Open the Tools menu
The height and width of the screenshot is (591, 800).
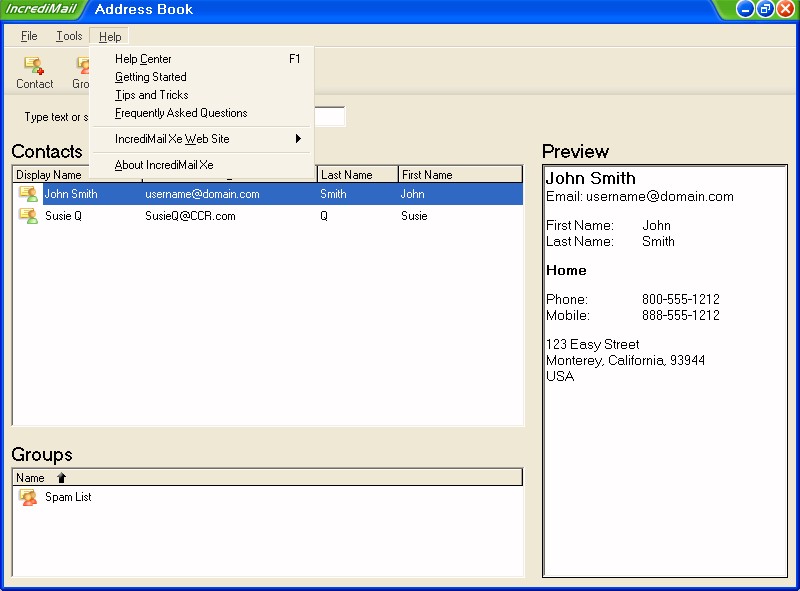[69, 37]
